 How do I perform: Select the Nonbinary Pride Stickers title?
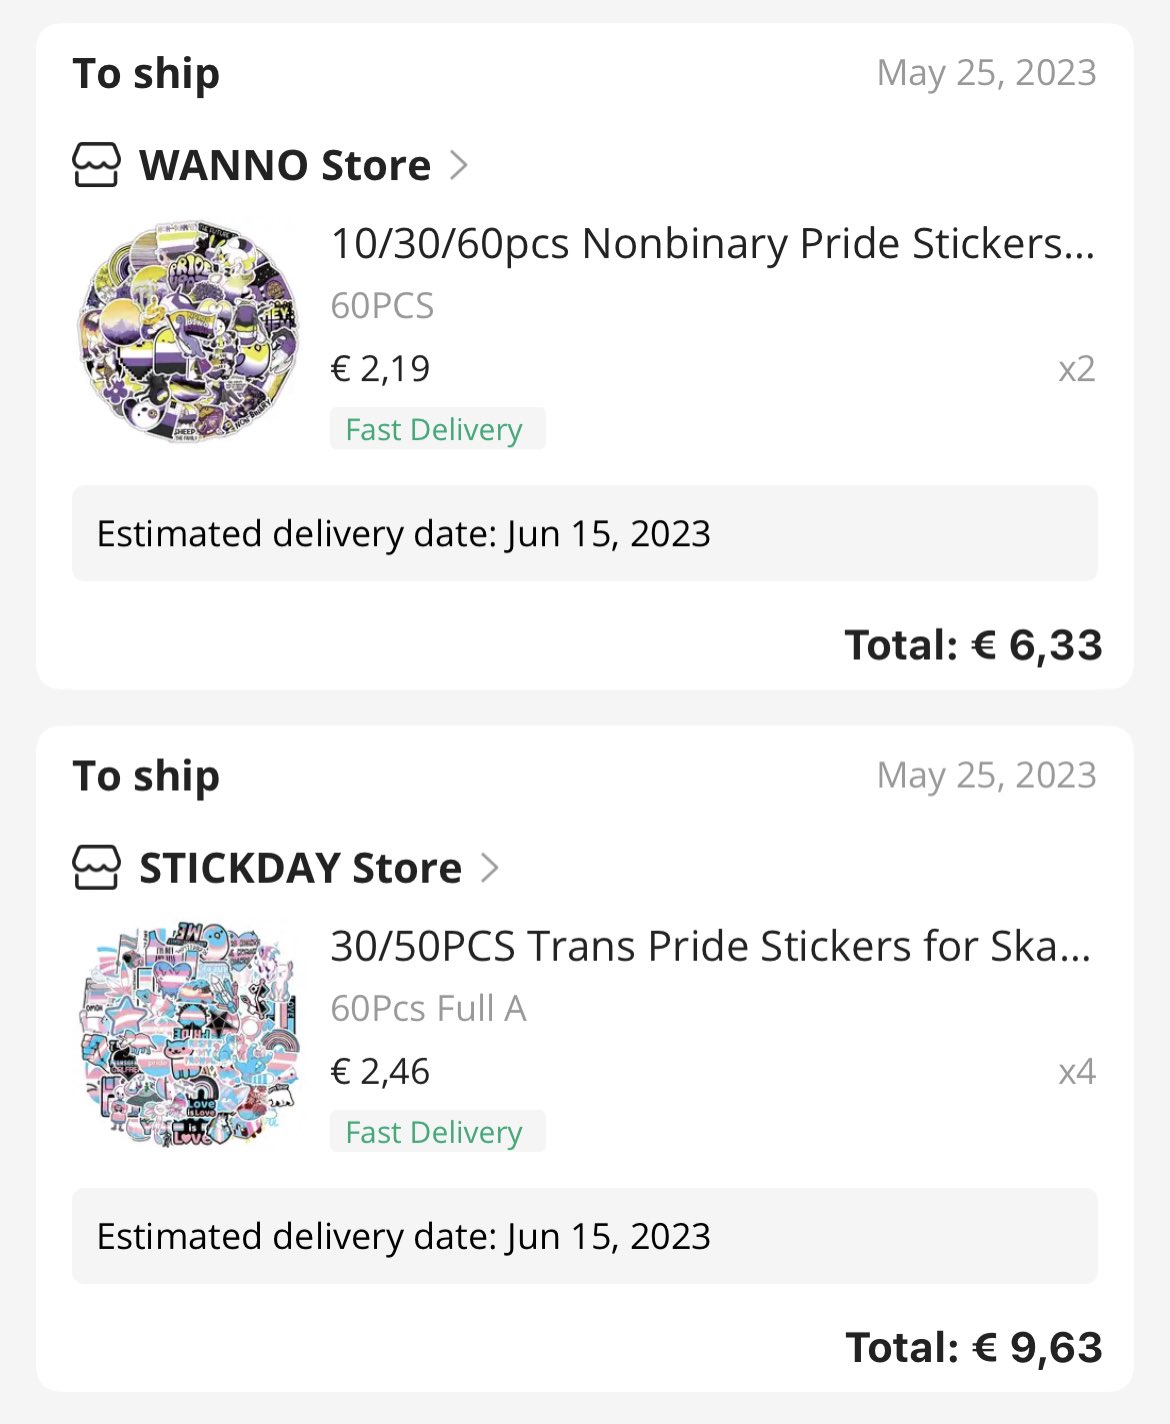tap(712, 244)
